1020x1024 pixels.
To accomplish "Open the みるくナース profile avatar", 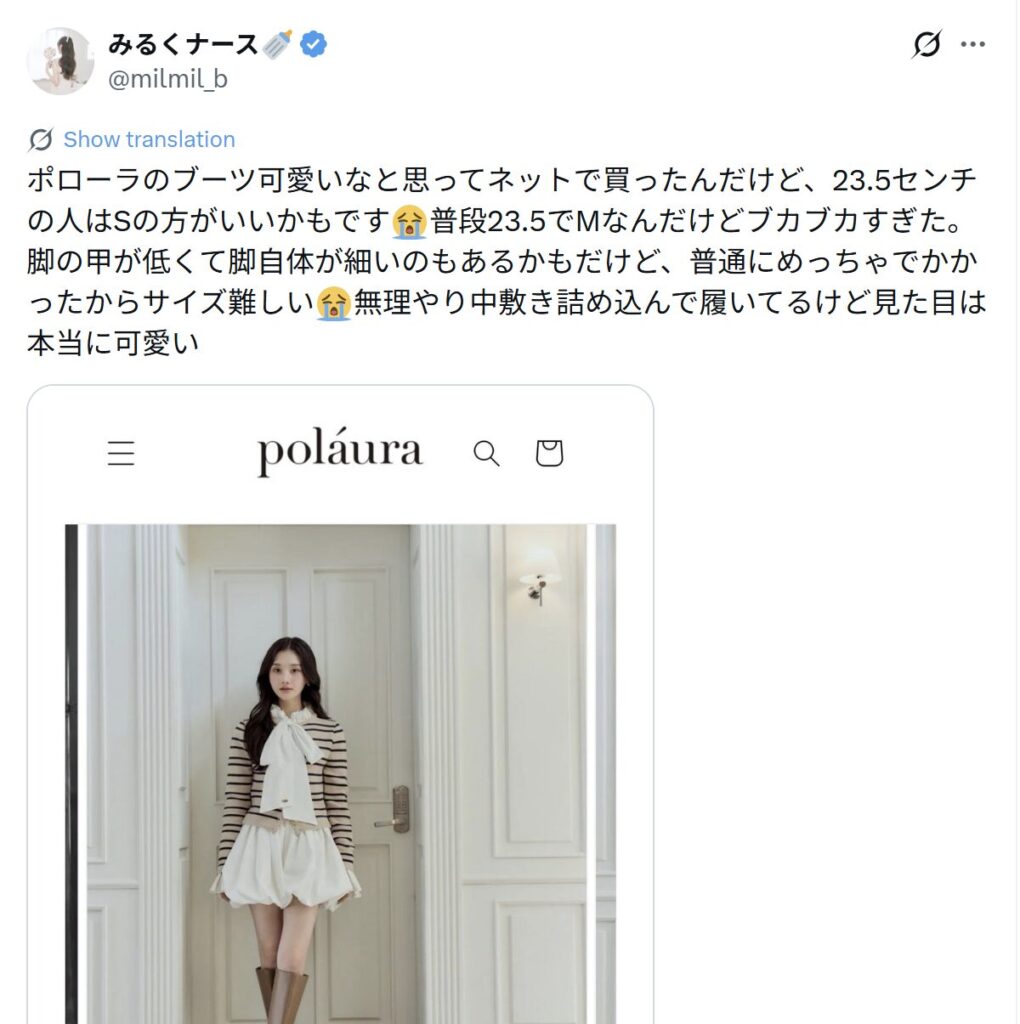I will pos(60,61).
